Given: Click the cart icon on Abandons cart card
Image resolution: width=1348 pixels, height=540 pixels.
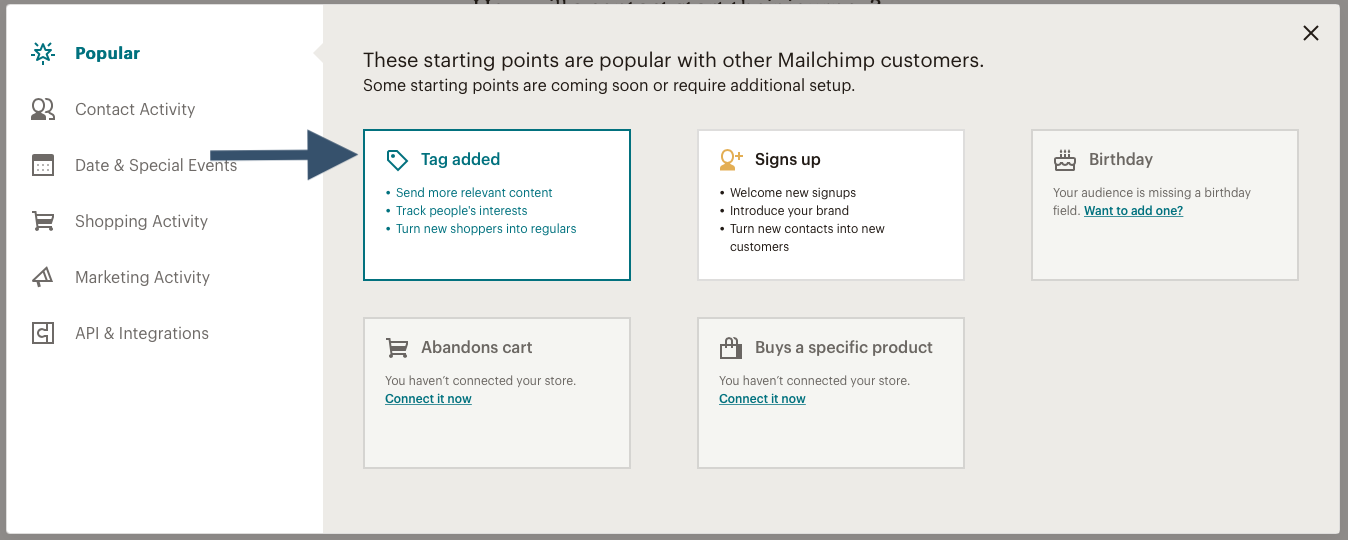Looking at the screenshot, I should tap(397, 348).
